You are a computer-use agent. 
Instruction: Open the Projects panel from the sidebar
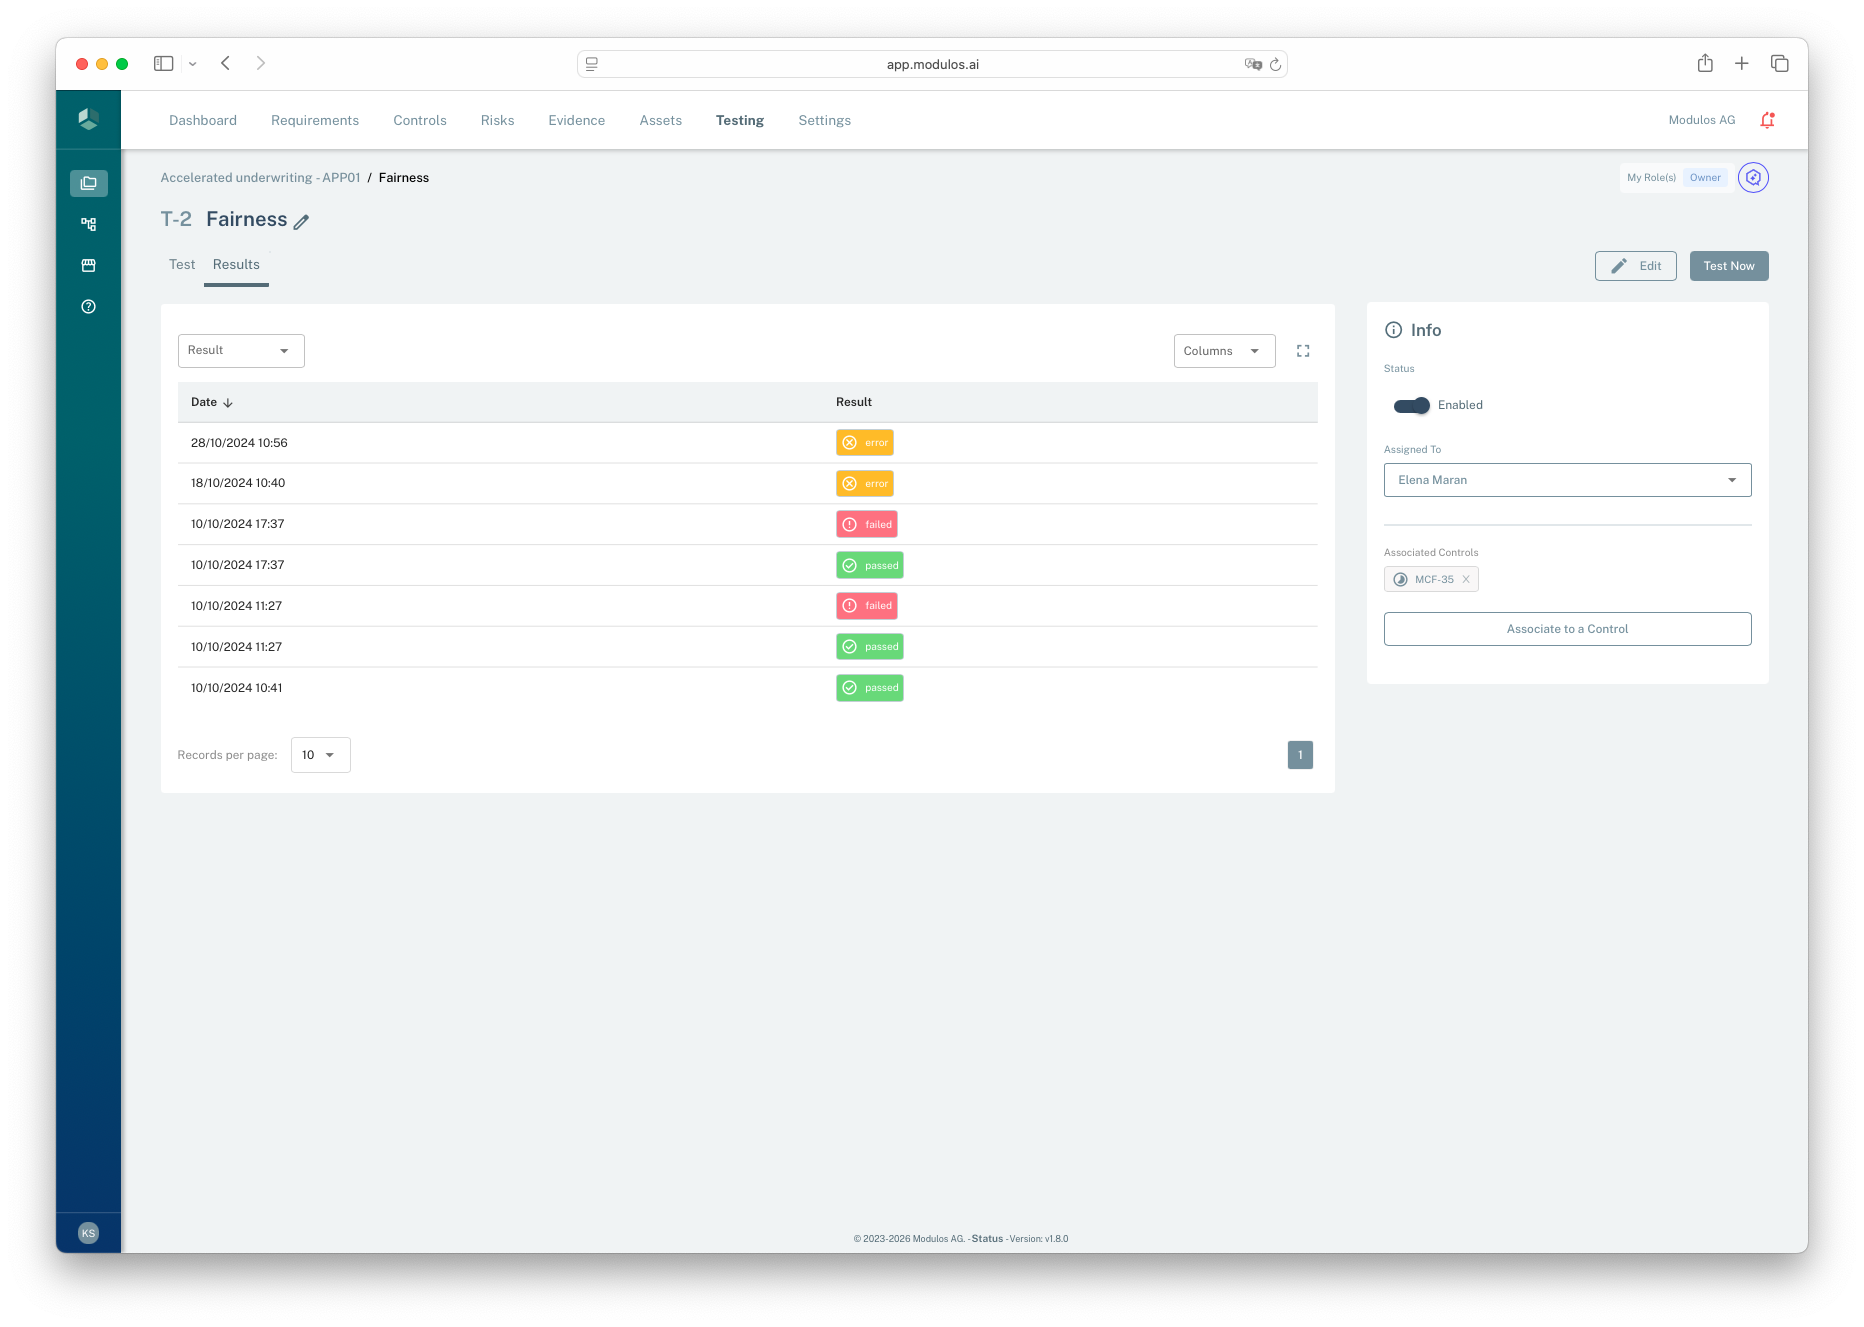click(x=88, y=183)
